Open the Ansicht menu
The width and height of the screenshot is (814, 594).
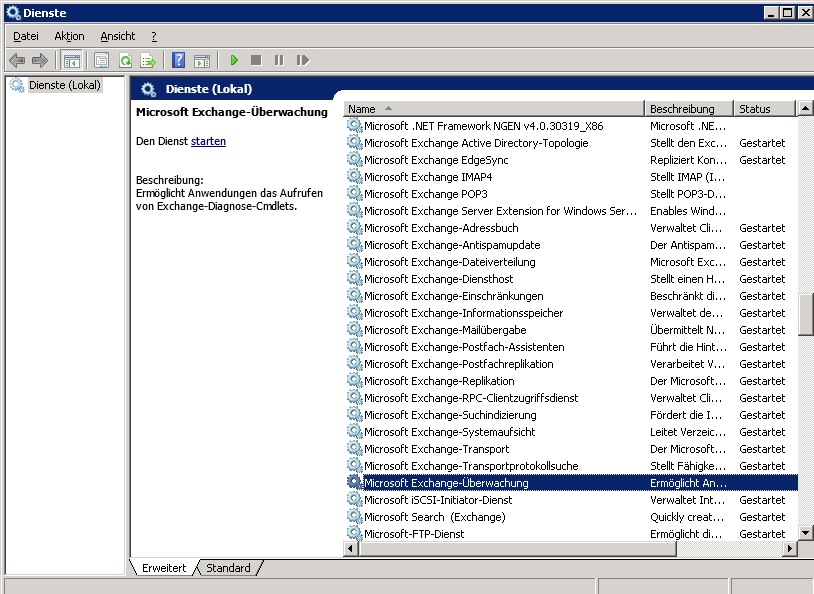click(118, 36)
